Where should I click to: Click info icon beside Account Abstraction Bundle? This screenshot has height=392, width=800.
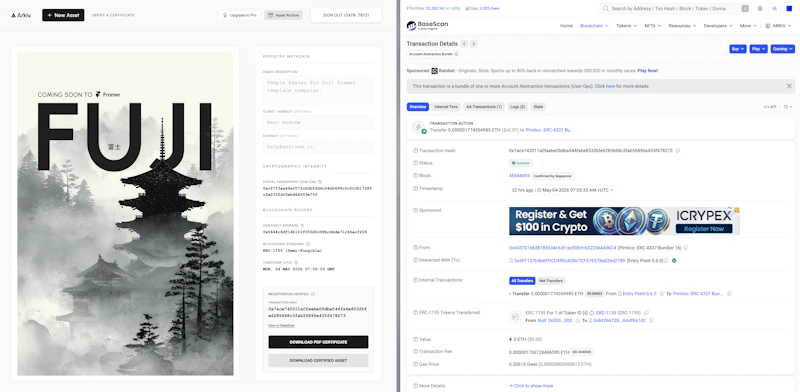pyautogui.click(x=456, y=54)
